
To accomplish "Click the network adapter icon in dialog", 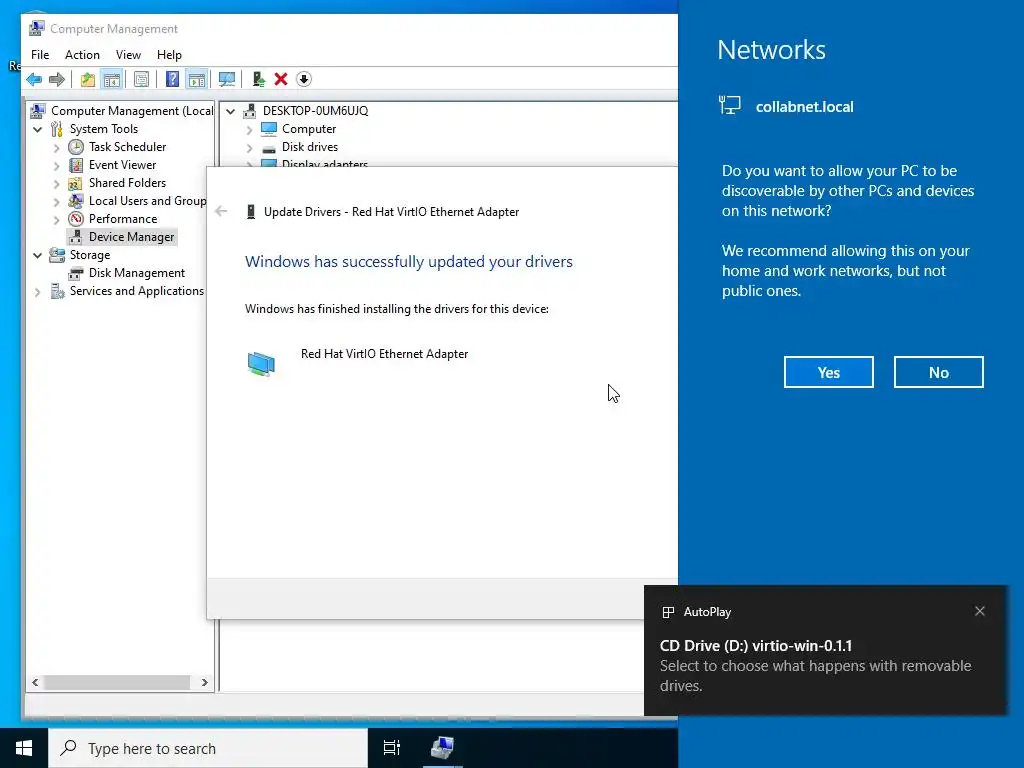I will [x=261, y=363].
